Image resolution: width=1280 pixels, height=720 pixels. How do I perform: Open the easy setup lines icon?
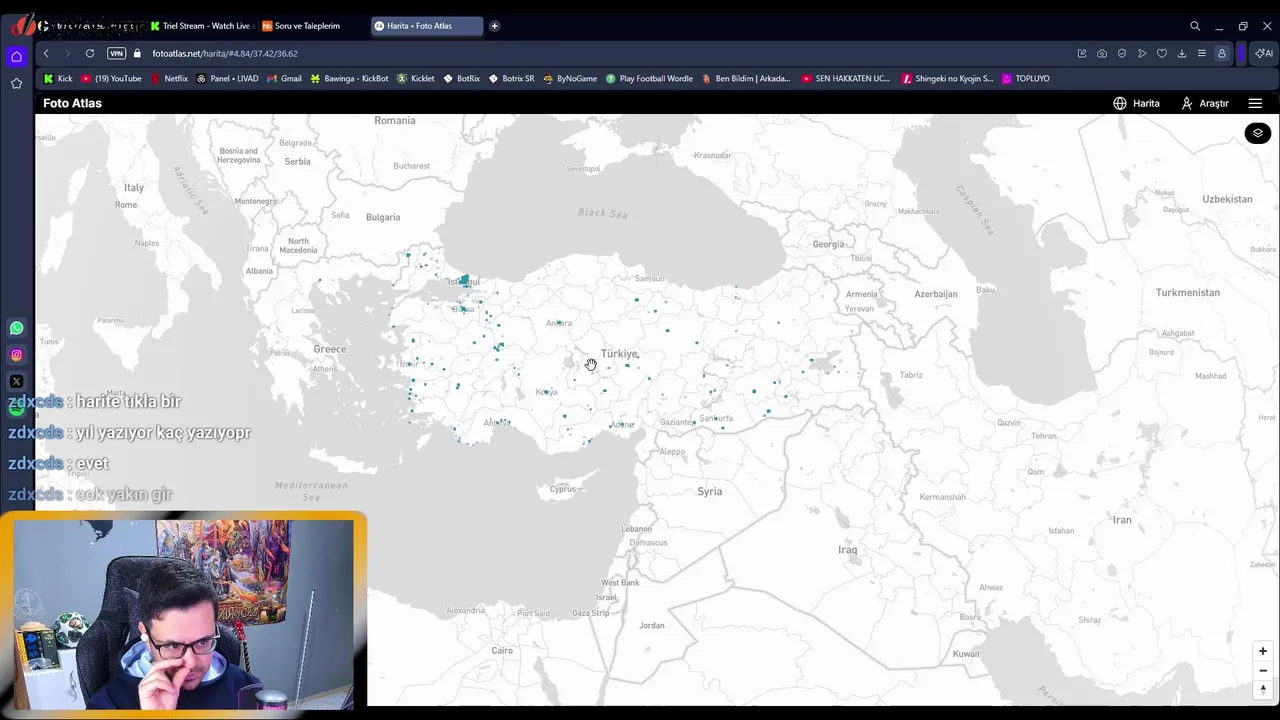click(1202, 53)
